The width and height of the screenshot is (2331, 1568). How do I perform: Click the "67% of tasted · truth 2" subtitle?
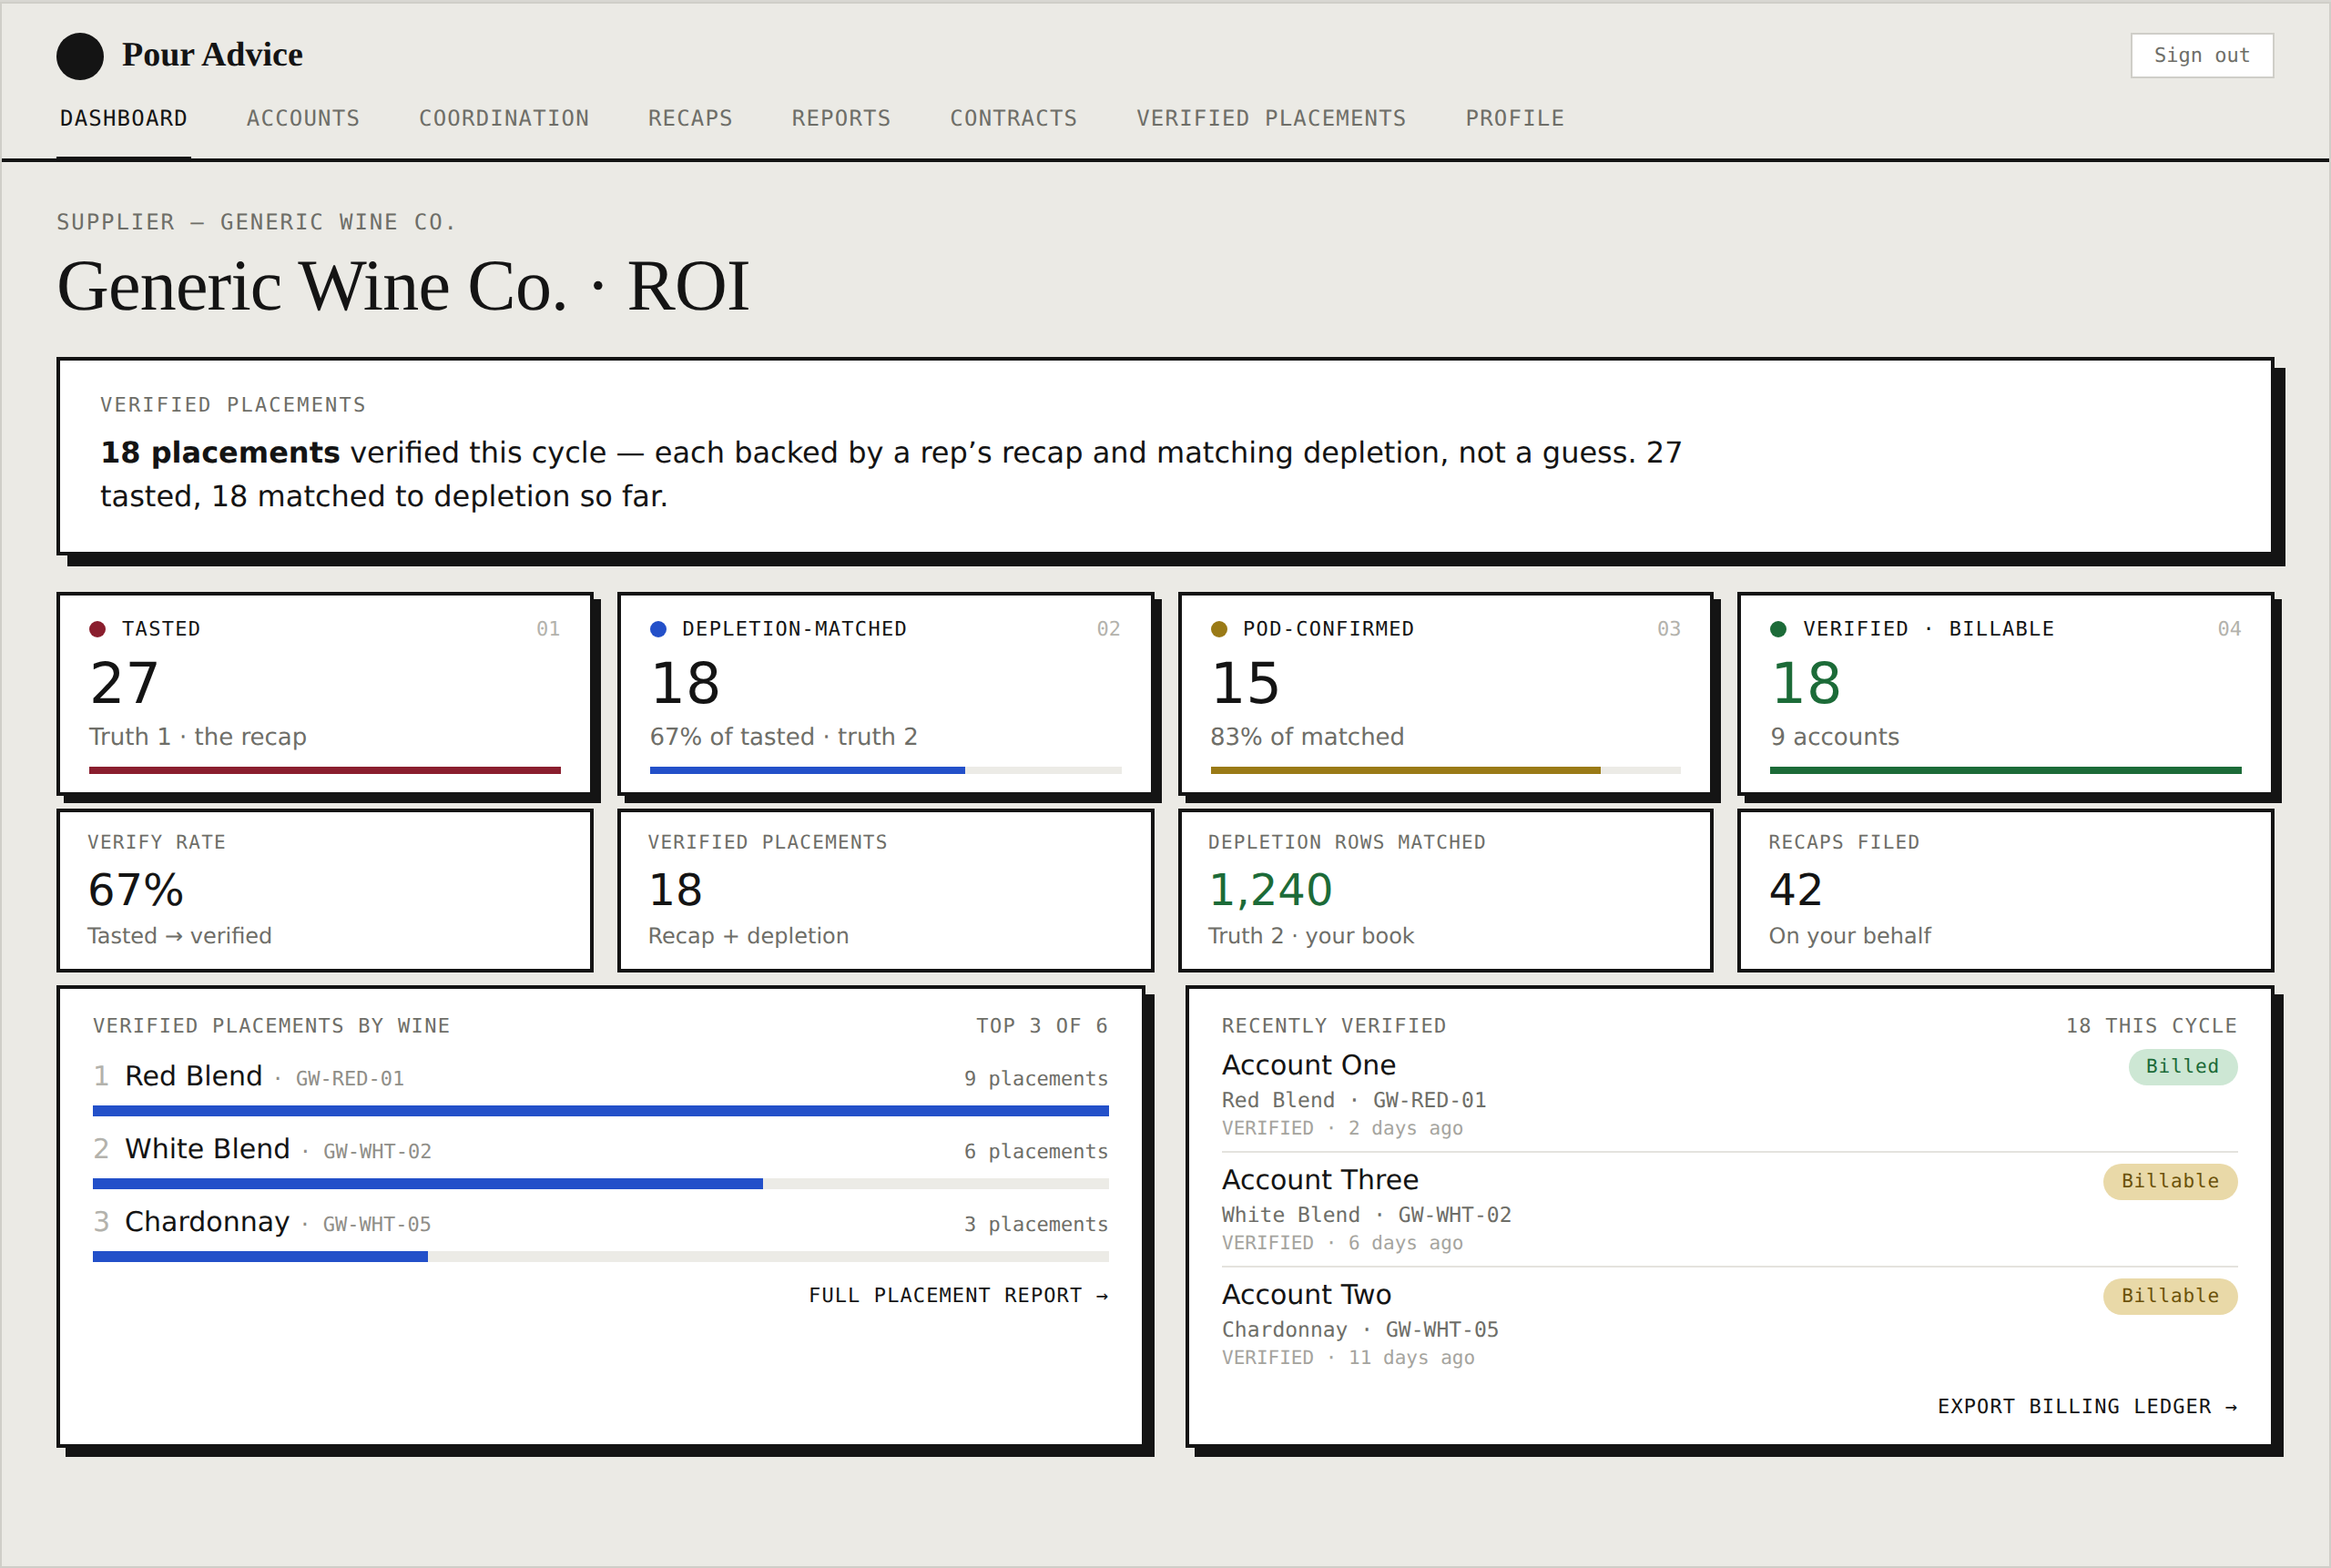(784, 737)
